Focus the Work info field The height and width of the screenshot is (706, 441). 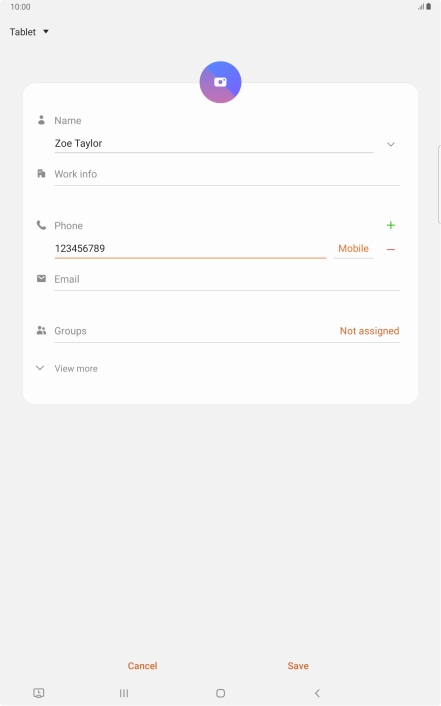(227, 174)
